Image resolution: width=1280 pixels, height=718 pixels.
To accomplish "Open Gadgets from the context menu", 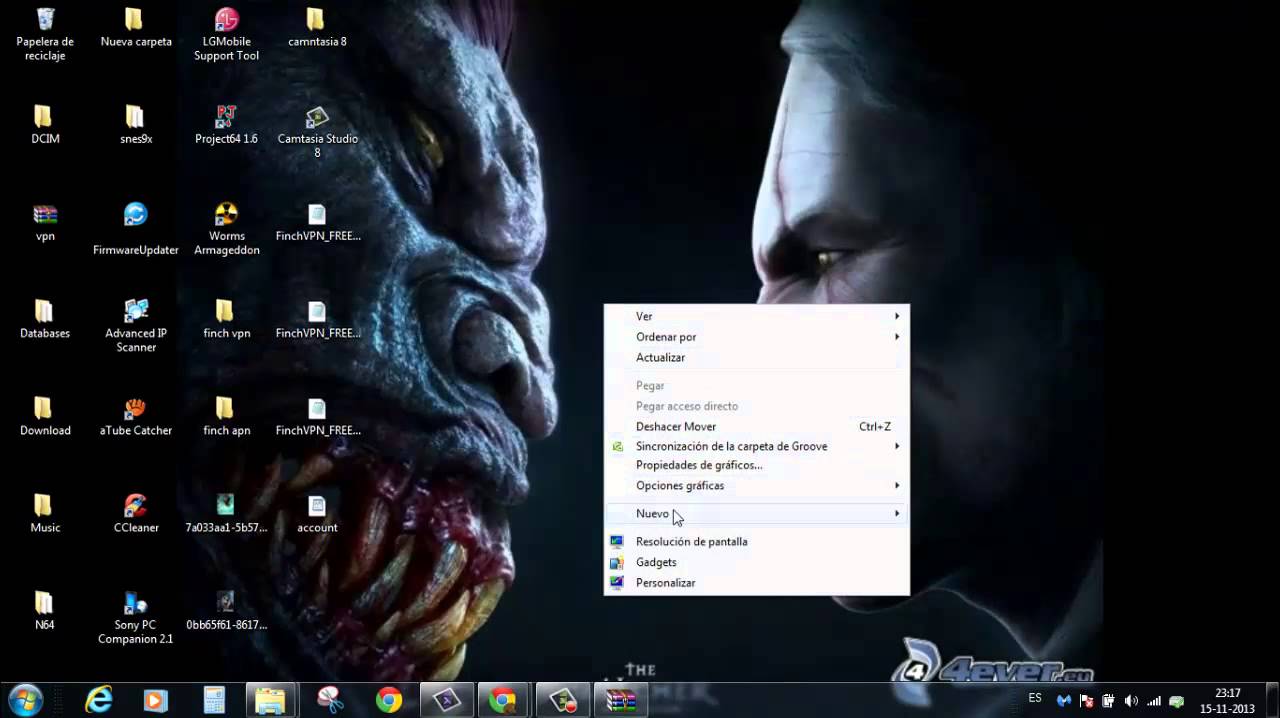I will (756, 562).
